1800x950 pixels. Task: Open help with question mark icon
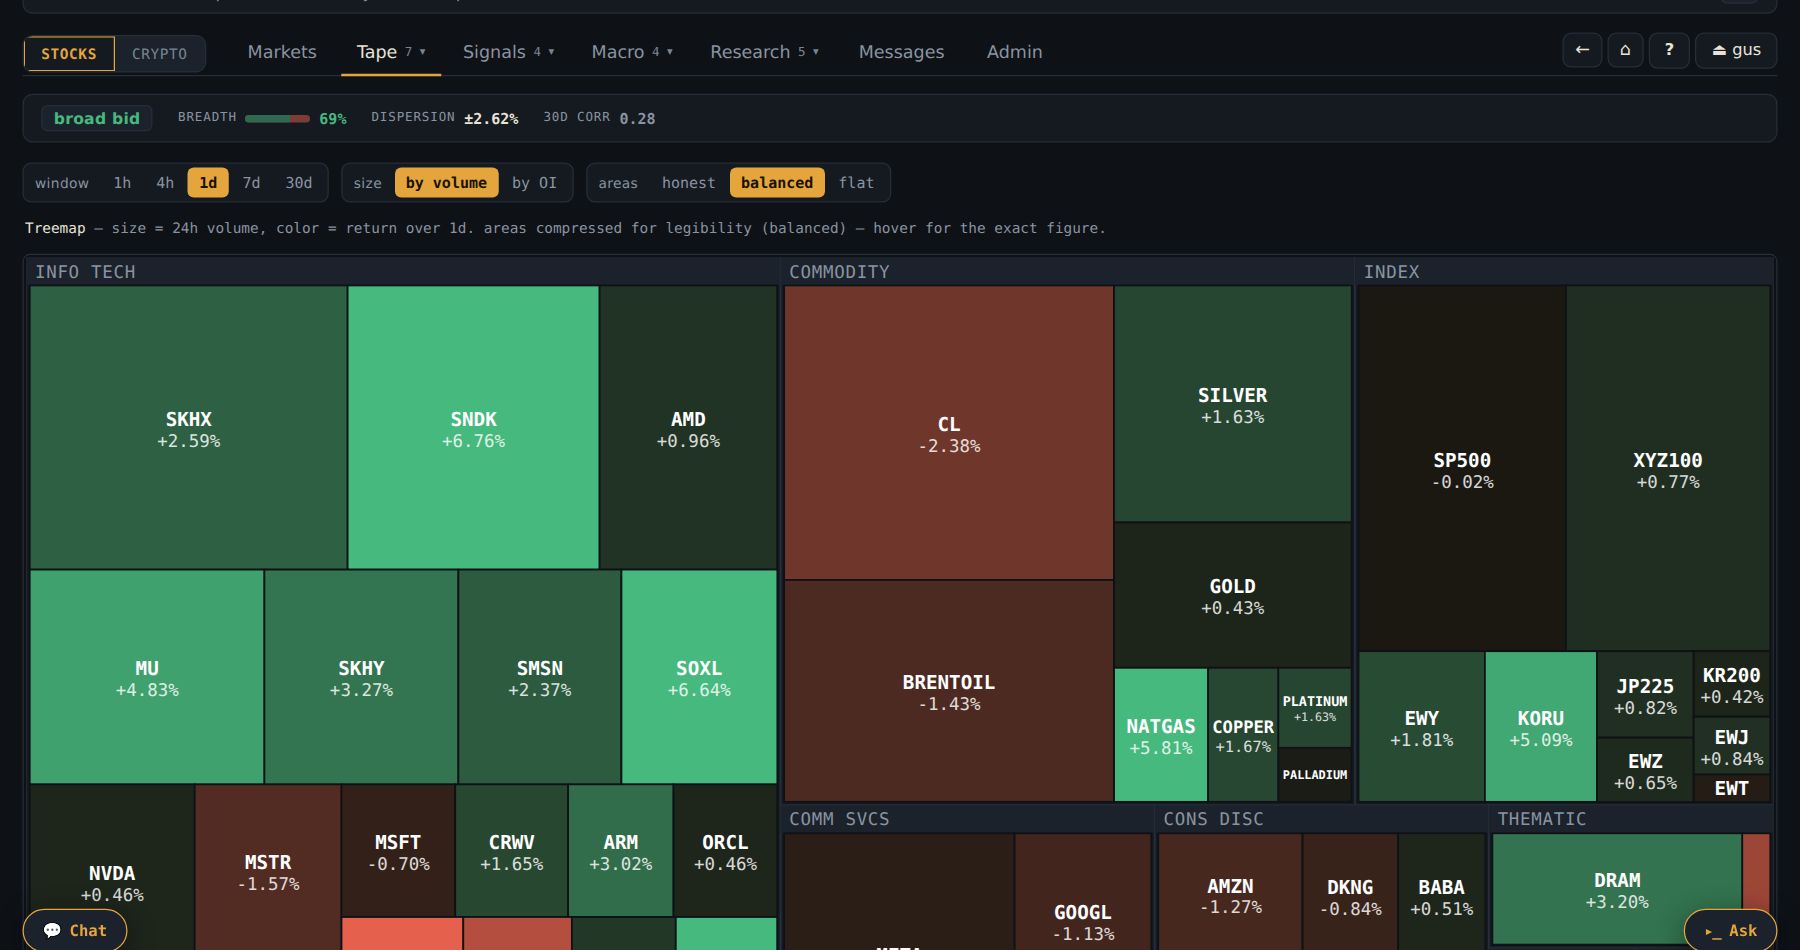tap(1669, 50)
